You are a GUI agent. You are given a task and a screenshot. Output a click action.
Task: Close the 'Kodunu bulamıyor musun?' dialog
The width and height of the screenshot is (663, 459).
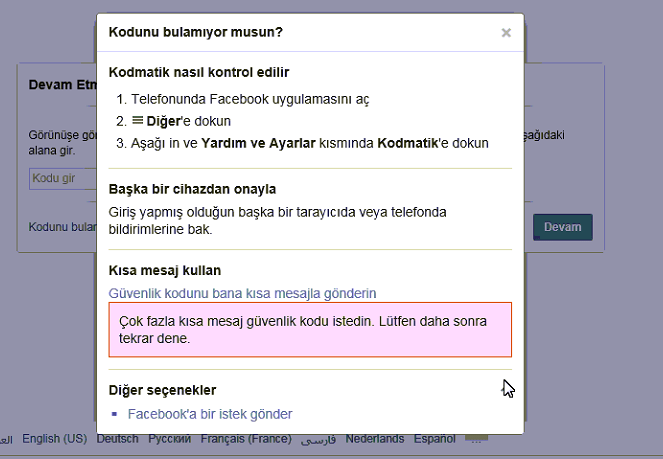click(x=506, y=33)
